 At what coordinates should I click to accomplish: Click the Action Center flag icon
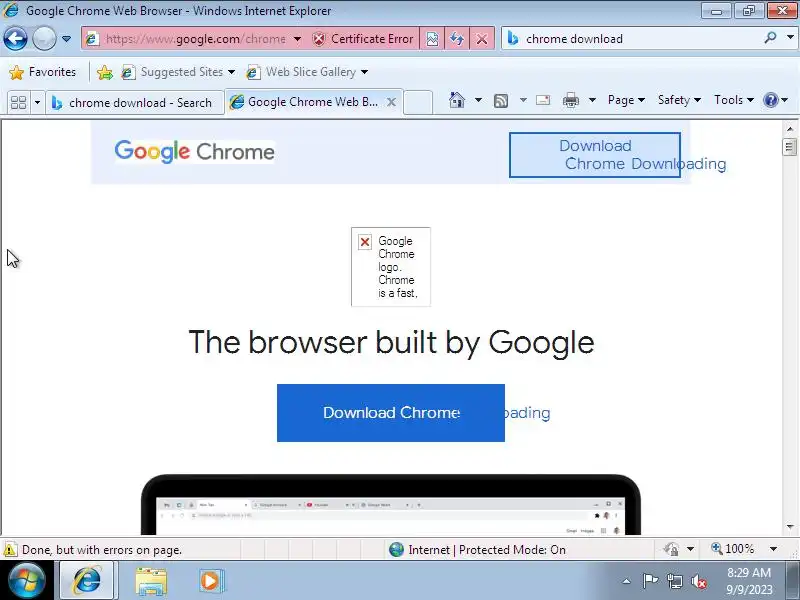[x=649, y=581]
